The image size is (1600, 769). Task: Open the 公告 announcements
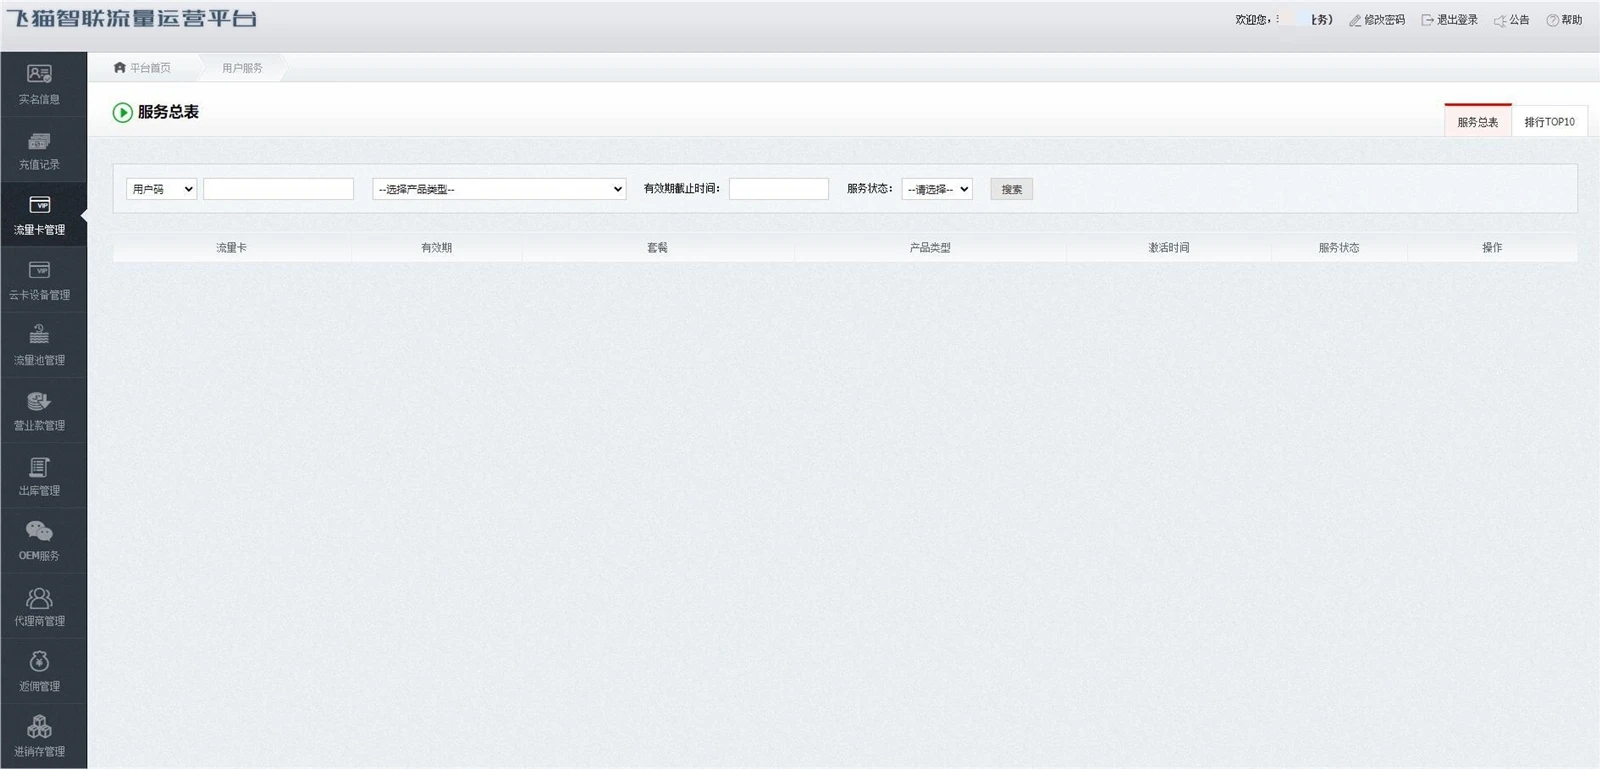[x=1512, y=20]
